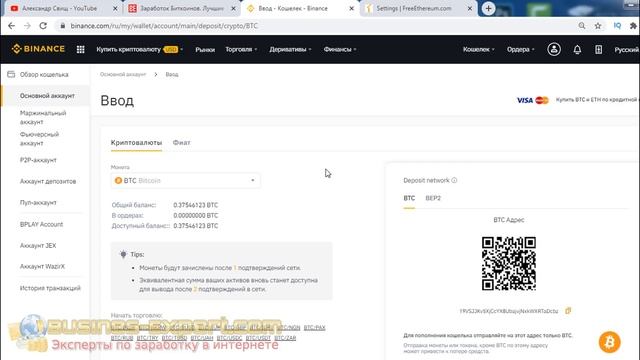Open the BTC/USDT trading pair
The width and height of the screenshot is (640, 360).
click(x=258, y=338)
